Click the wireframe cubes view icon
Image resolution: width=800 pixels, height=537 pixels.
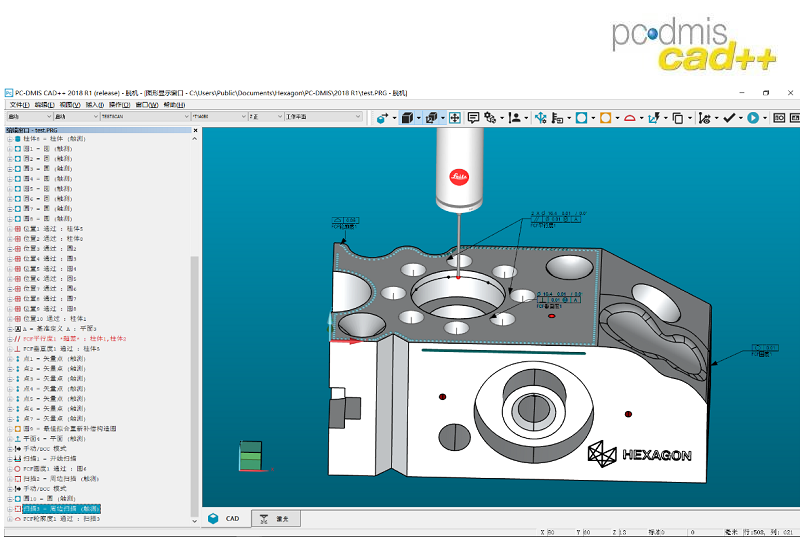pyautogui.click(x=431, y=118)
